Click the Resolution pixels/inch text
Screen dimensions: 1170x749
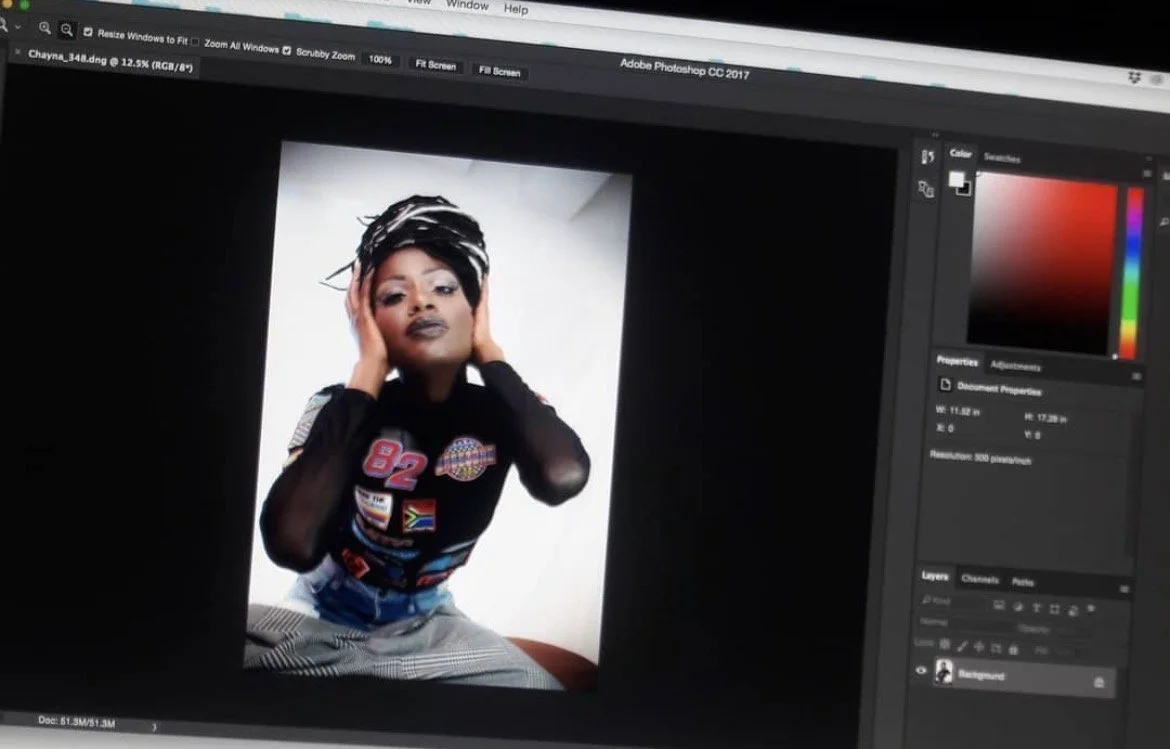(980, 457)
